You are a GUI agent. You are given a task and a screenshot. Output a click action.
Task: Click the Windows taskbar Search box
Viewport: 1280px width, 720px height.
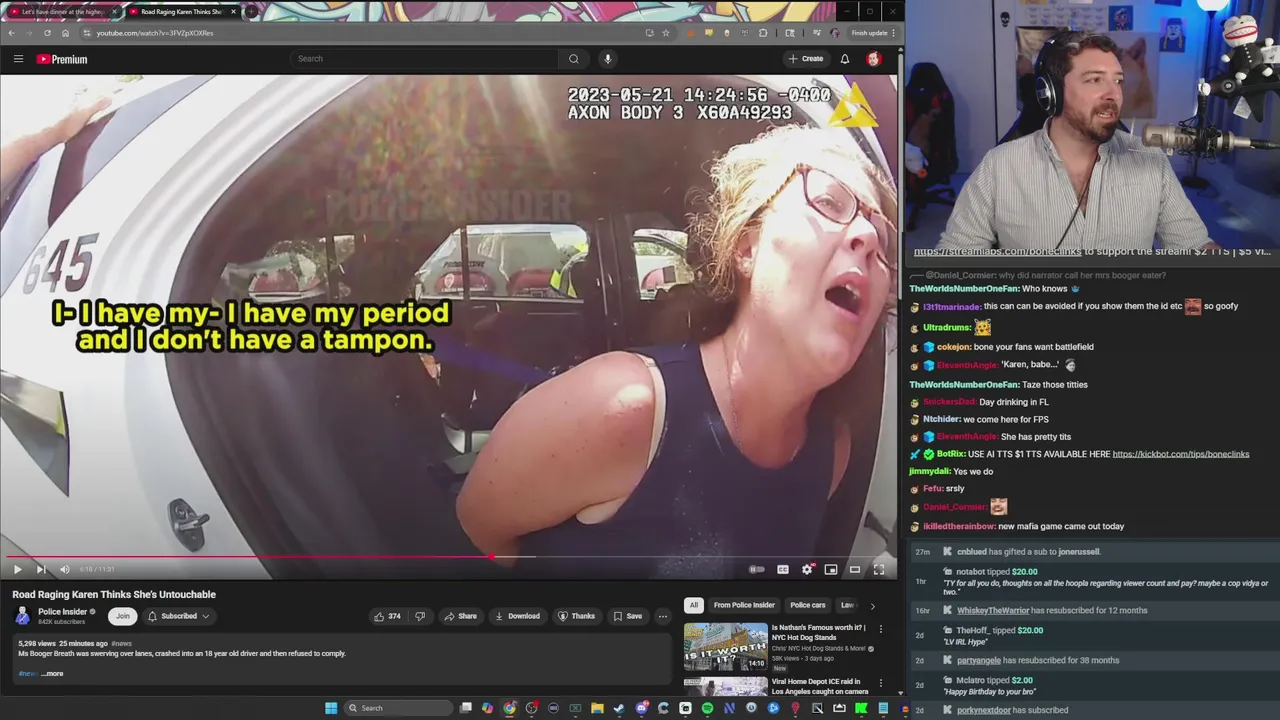click(396, 708)
